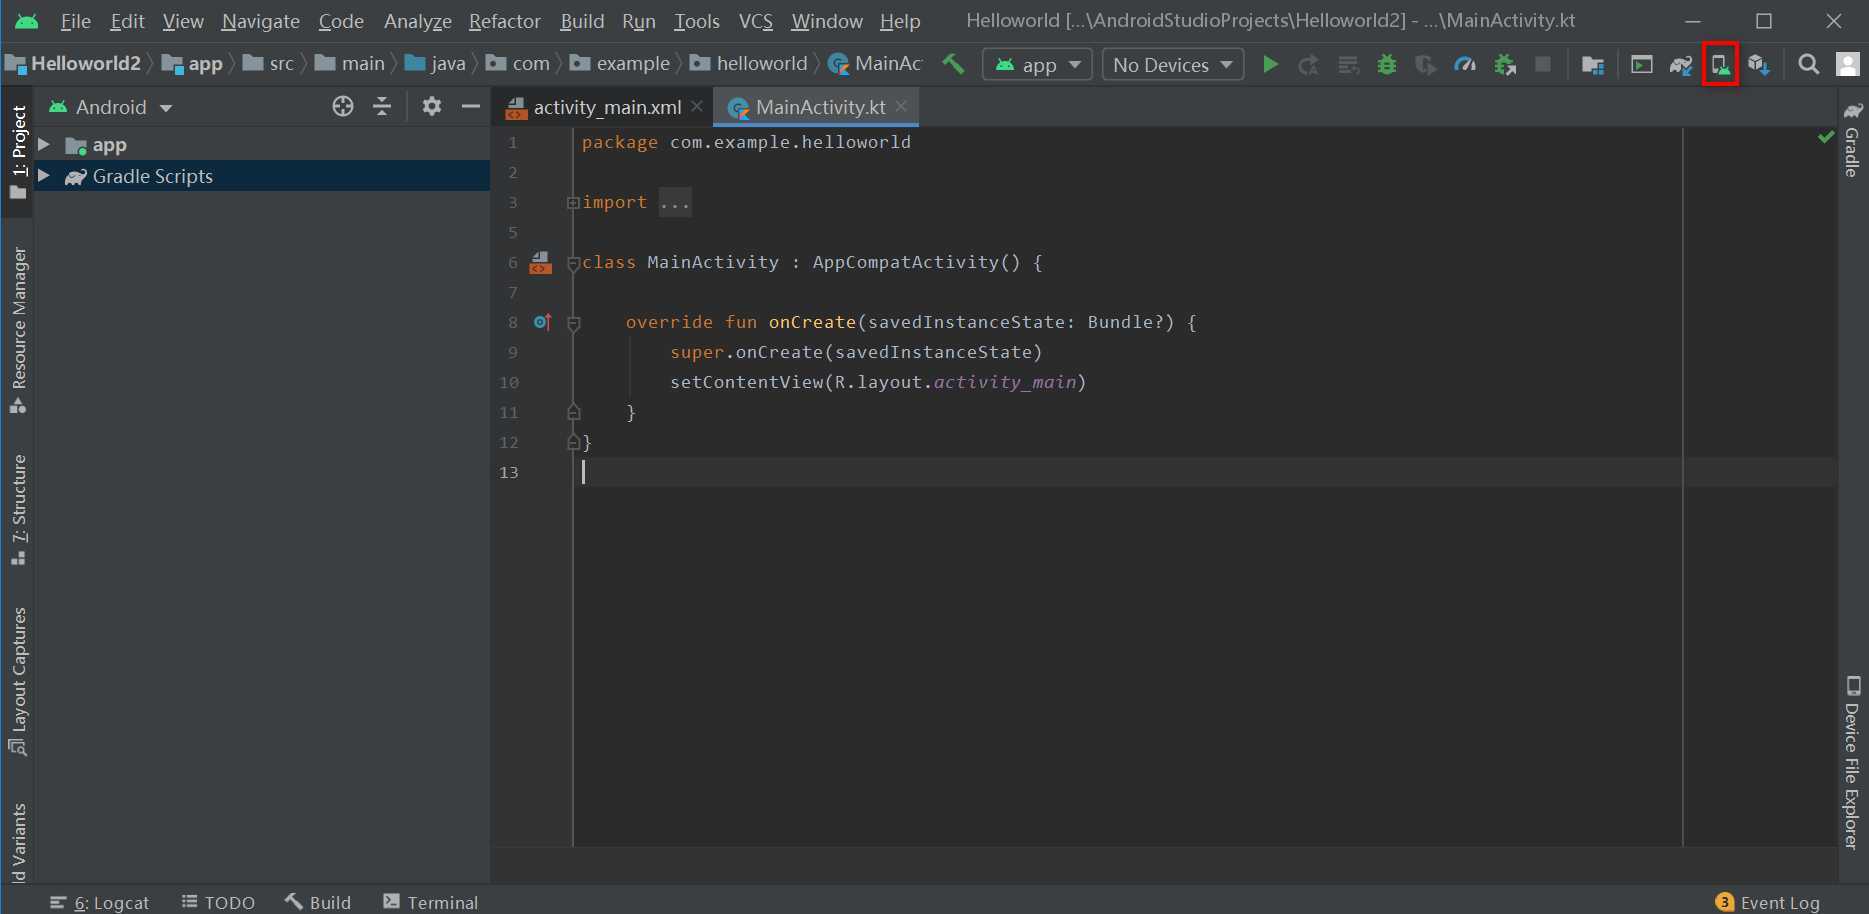Image resolution: width=1869 pixels, height=914 pixels.
Task: Toggle the 7: Structure tool window
Action: click(x=19, y=510)
